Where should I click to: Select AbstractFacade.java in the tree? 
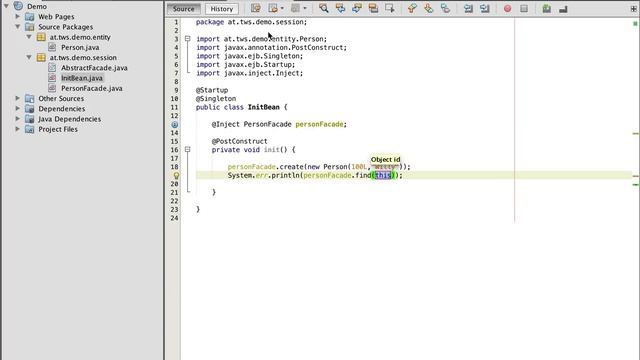[x=94, y=68]
